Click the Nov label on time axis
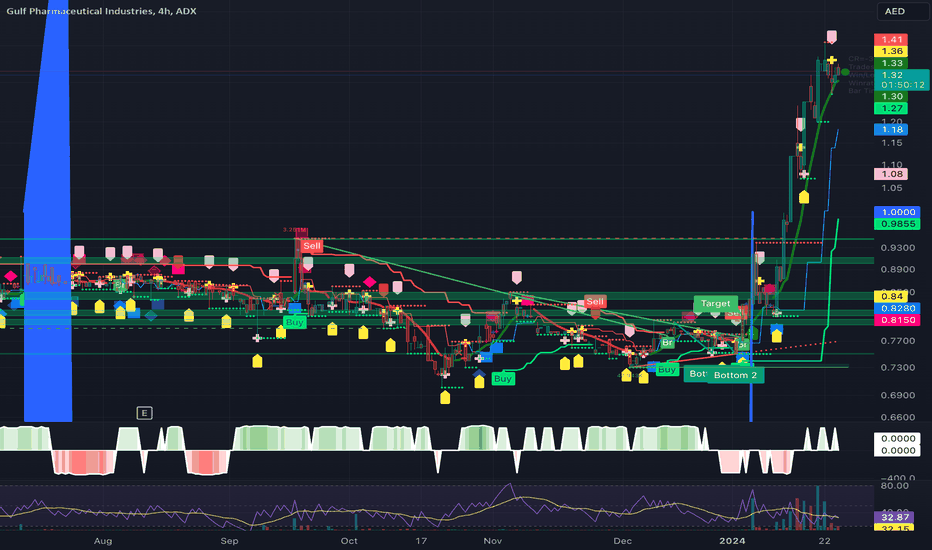This screenshot has height=550, width=932. 493,540
